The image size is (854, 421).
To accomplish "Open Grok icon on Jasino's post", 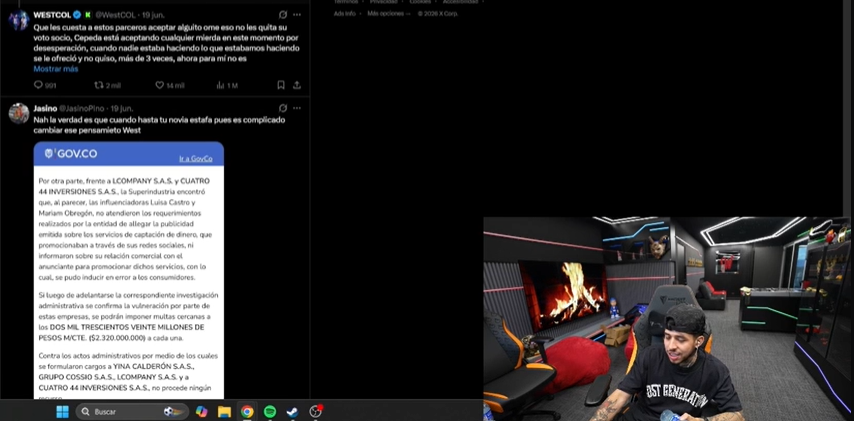I will [283, 108].
